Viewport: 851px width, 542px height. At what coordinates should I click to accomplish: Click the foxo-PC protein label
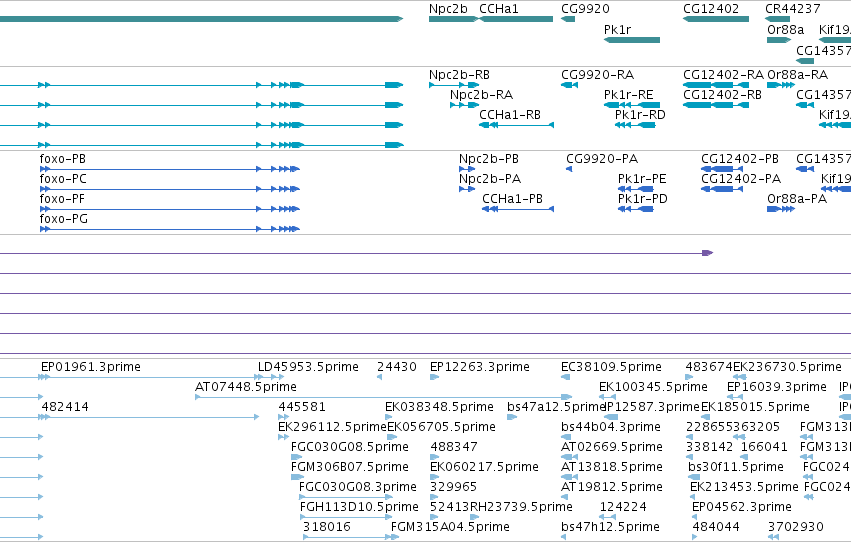63,179
